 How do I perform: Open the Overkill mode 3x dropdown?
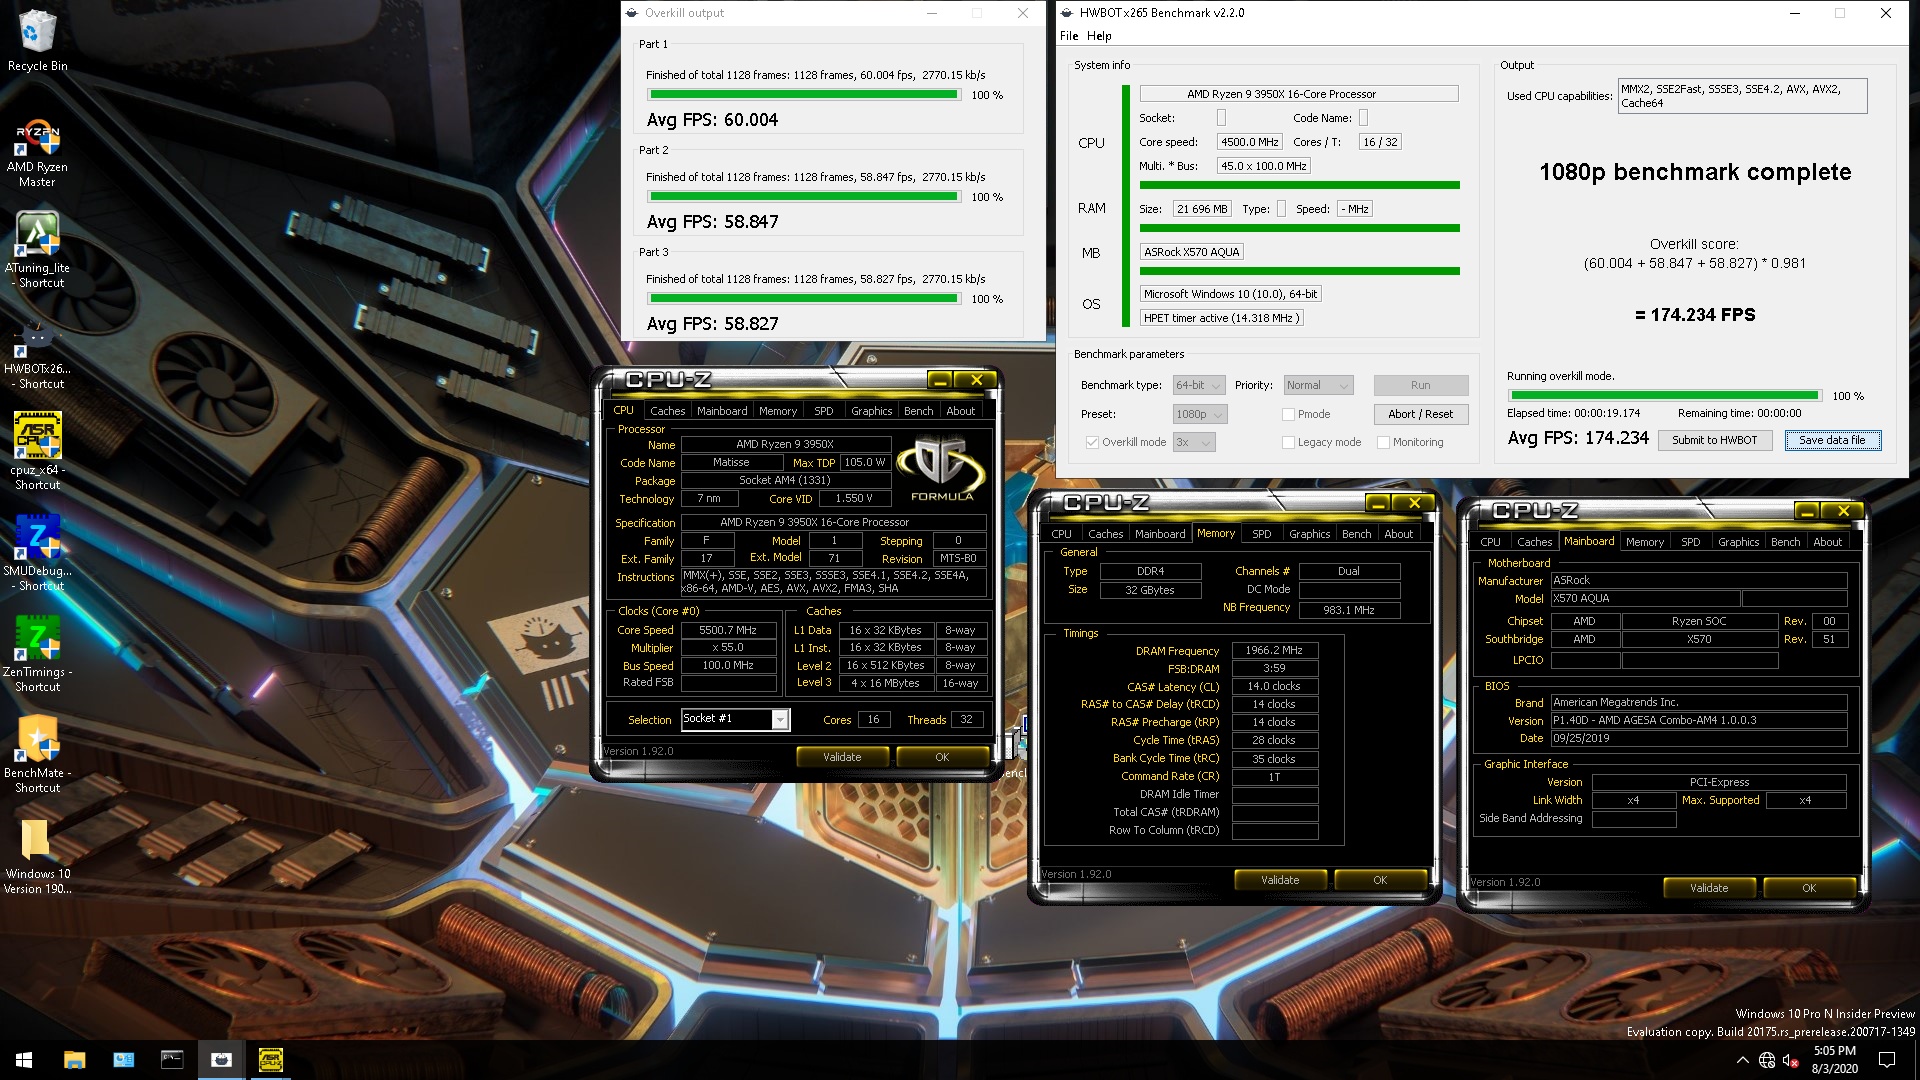[x=1193, y=442]
